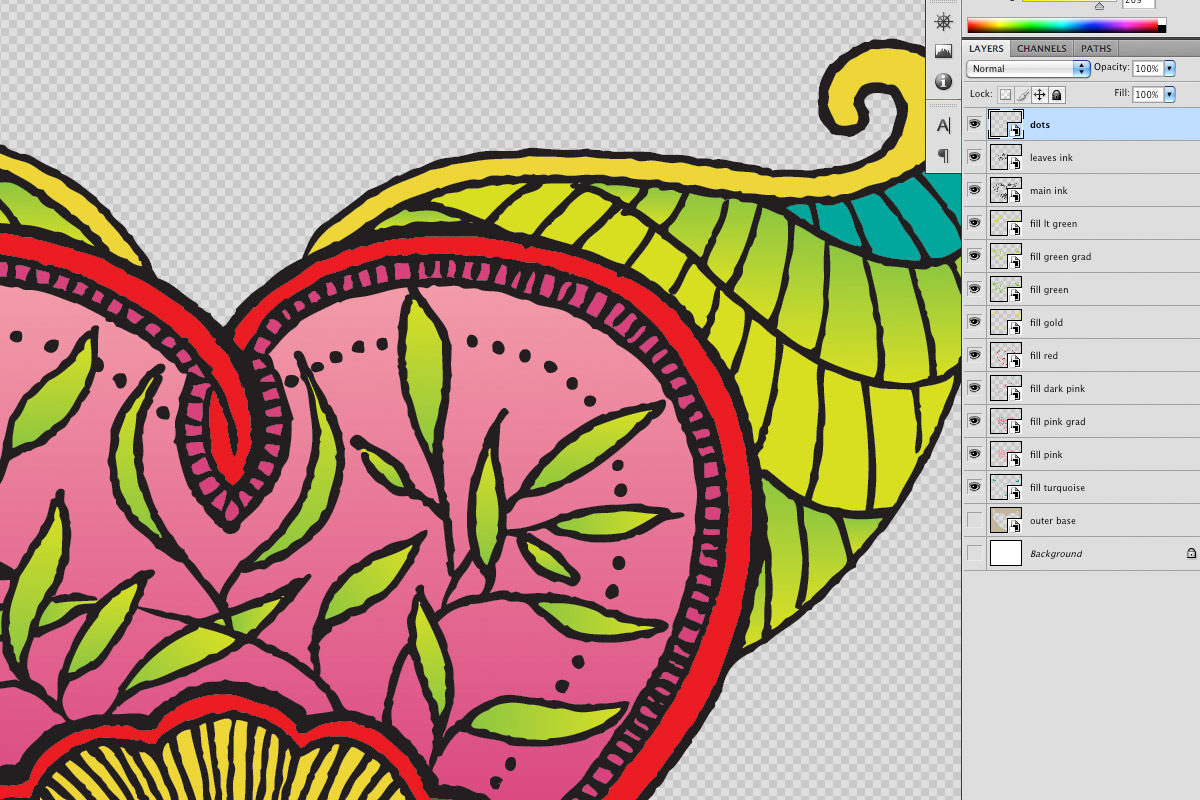The image size is (1200, 800).
Task: Click the fill lt green layer thumbnail
Action: [1005, 223]
